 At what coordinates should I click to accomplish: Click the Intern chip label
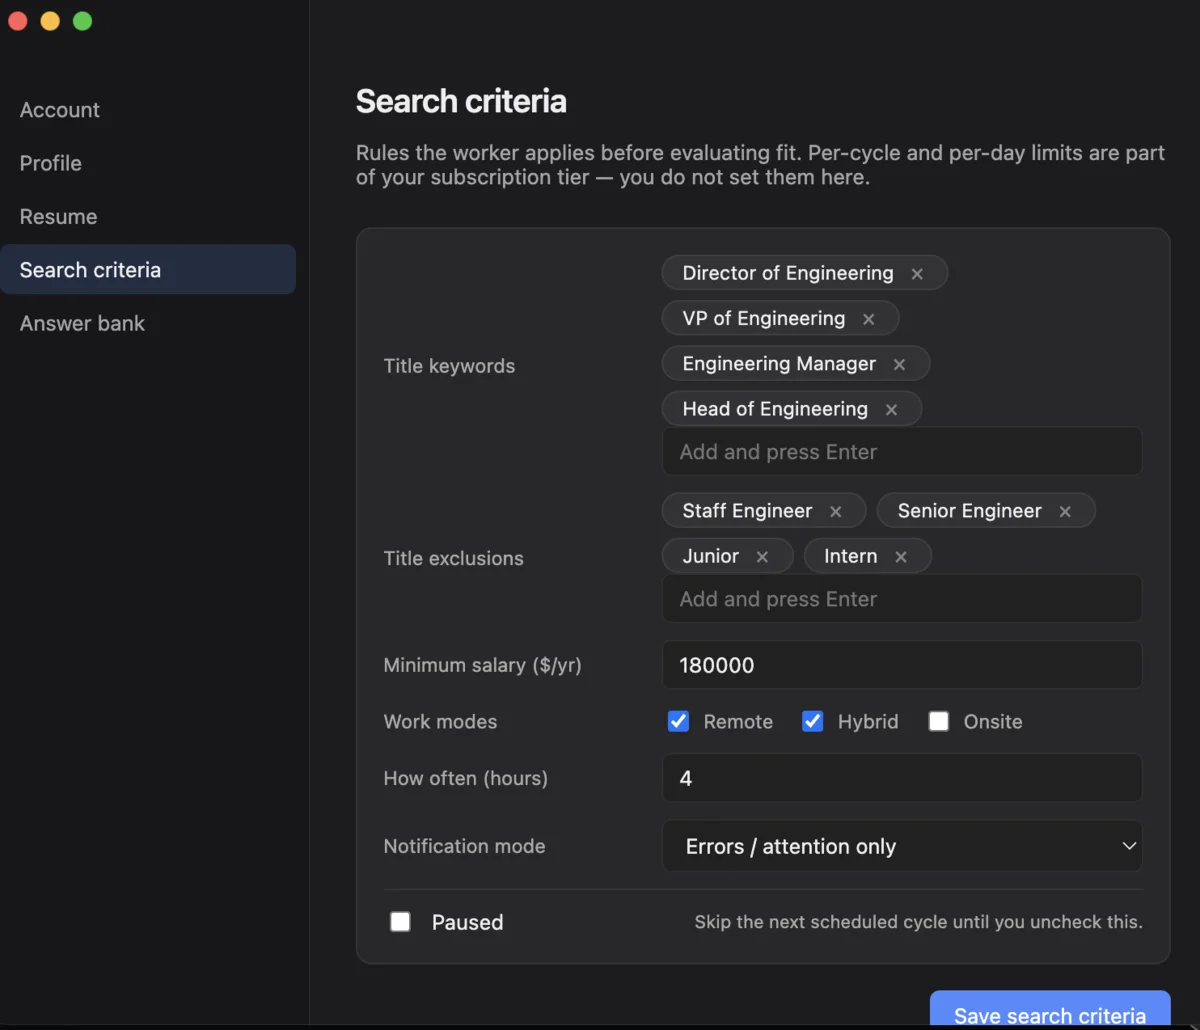[x=851, y=556]
